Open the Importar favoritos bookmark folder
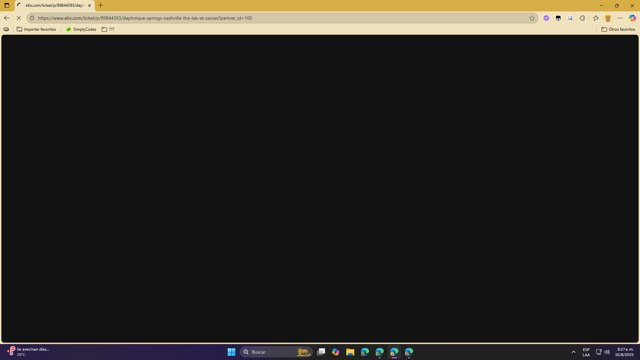 36,29
